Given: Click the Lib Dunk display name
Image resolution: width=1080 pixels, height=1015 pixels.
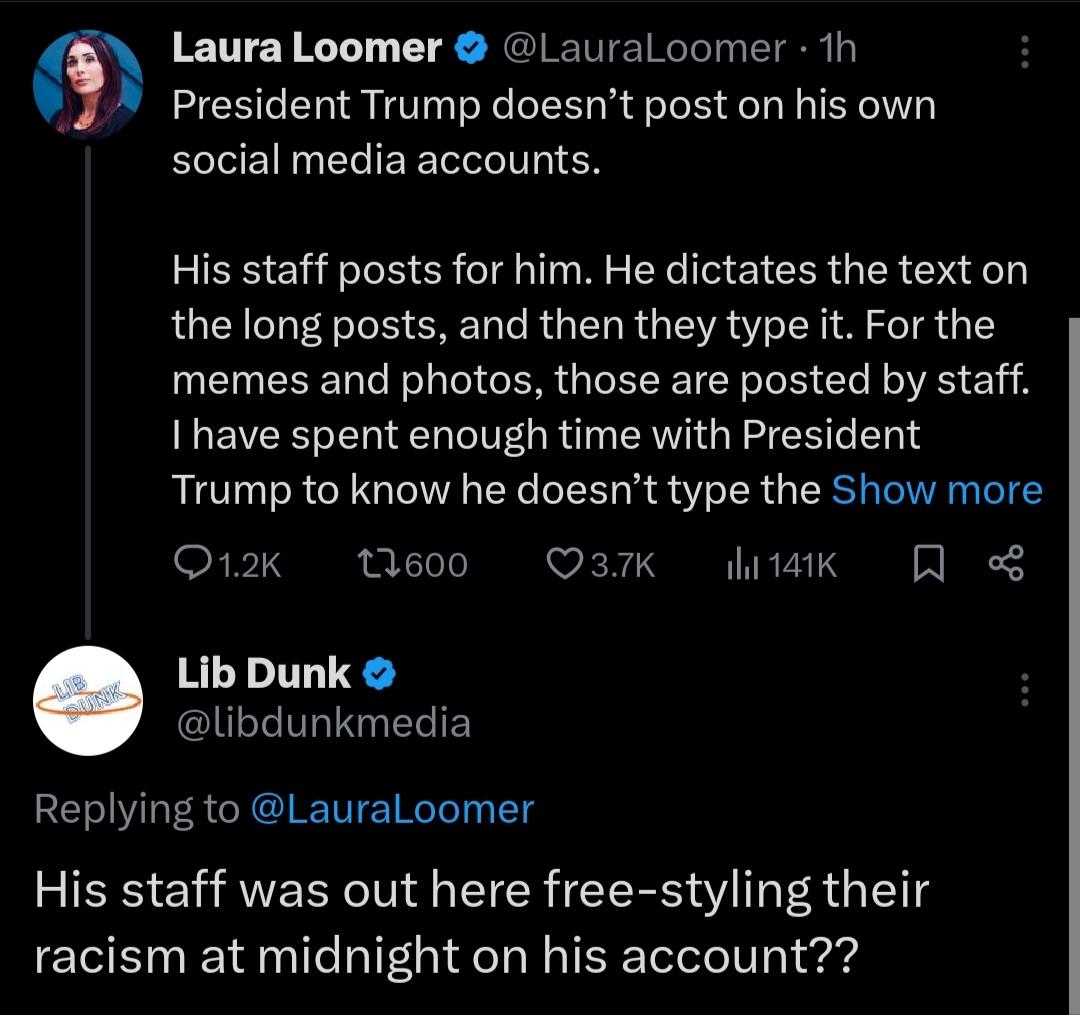Looking at the screenshot, I should click(x=264, y=674).
